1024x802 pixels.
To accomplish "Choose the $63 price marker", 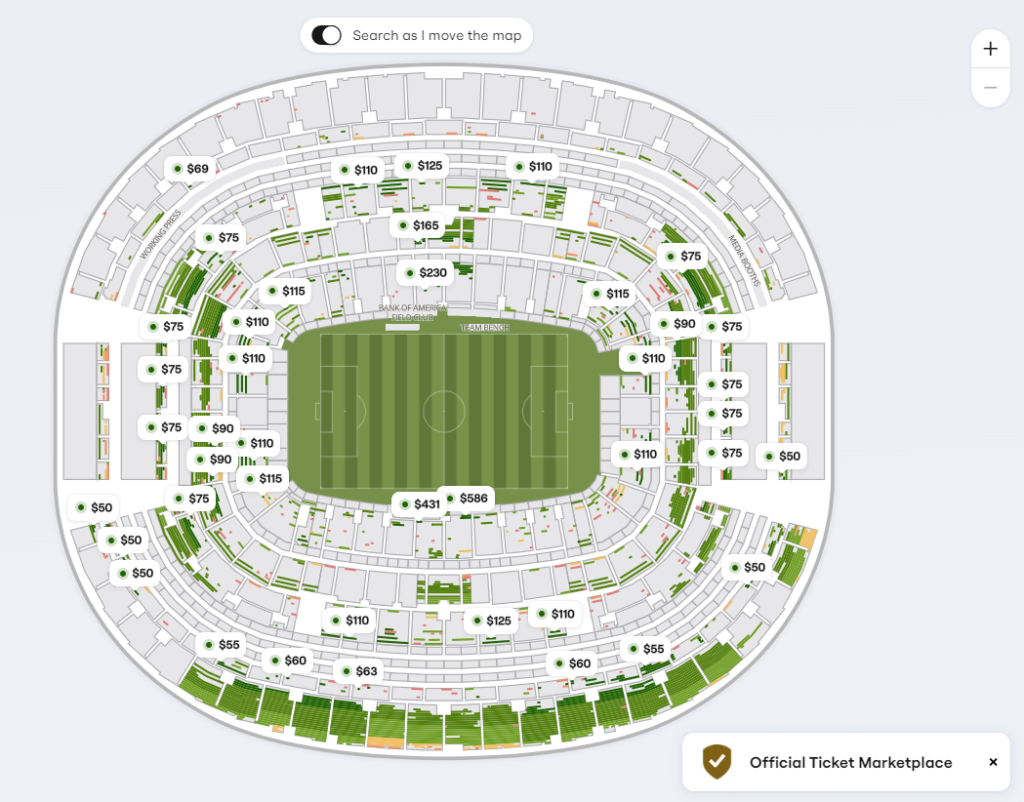I will pyautogui.click(x=358, y=671).
